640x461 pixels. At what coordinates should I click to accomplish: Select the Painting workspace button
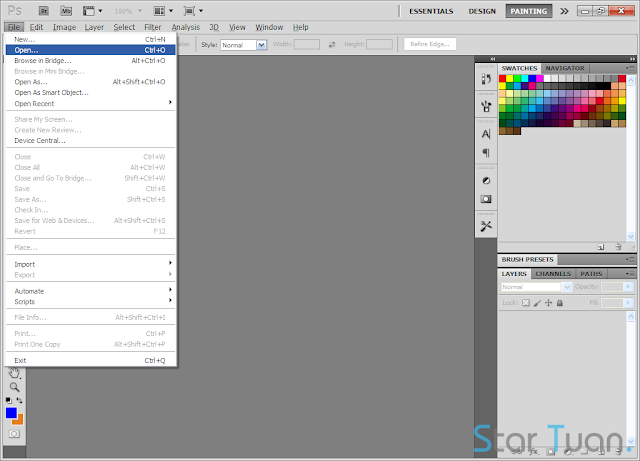[x=529, y=11]
